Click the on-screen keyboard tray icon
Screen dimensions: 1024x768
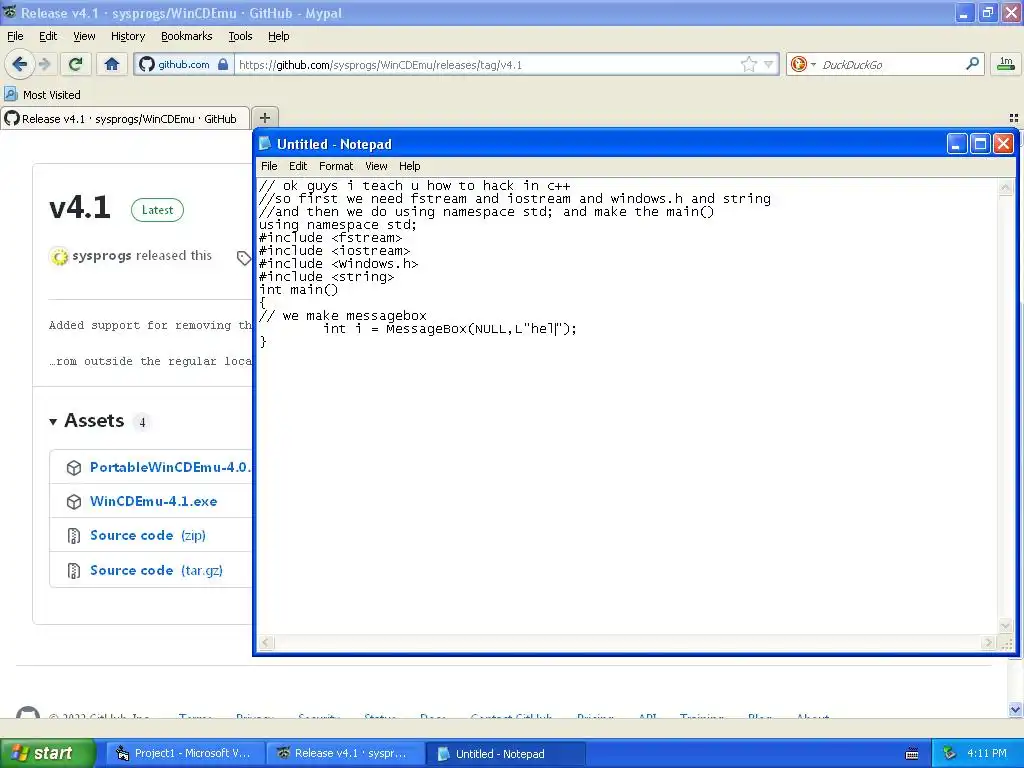912,754
